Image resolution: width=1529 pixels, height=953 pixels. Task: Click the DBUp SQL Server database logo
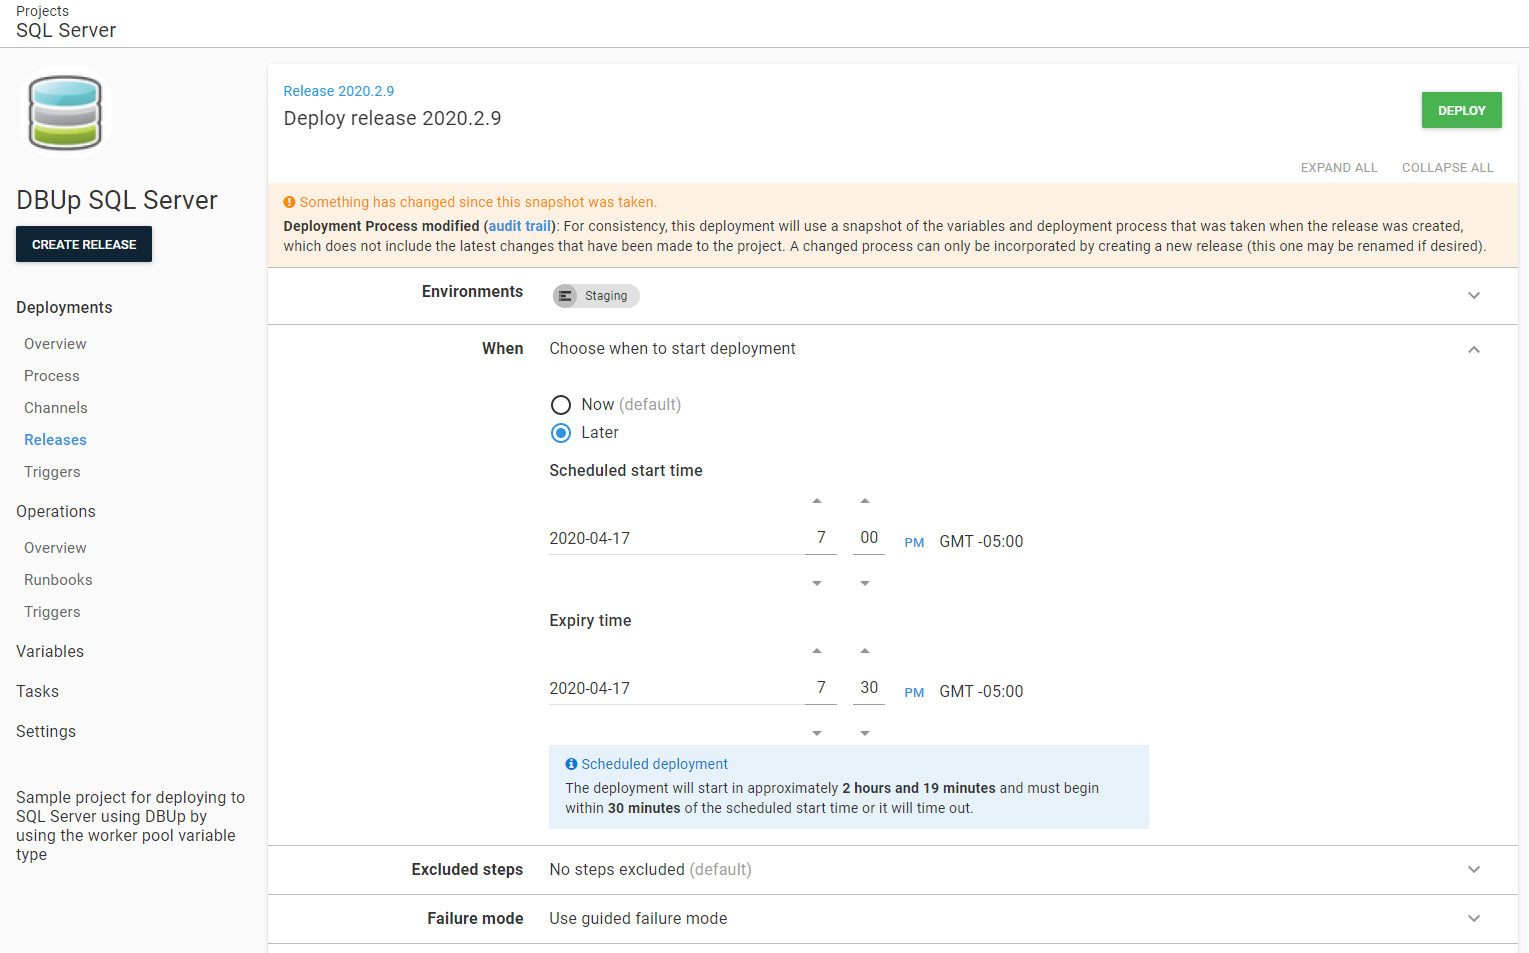(65, 113)
